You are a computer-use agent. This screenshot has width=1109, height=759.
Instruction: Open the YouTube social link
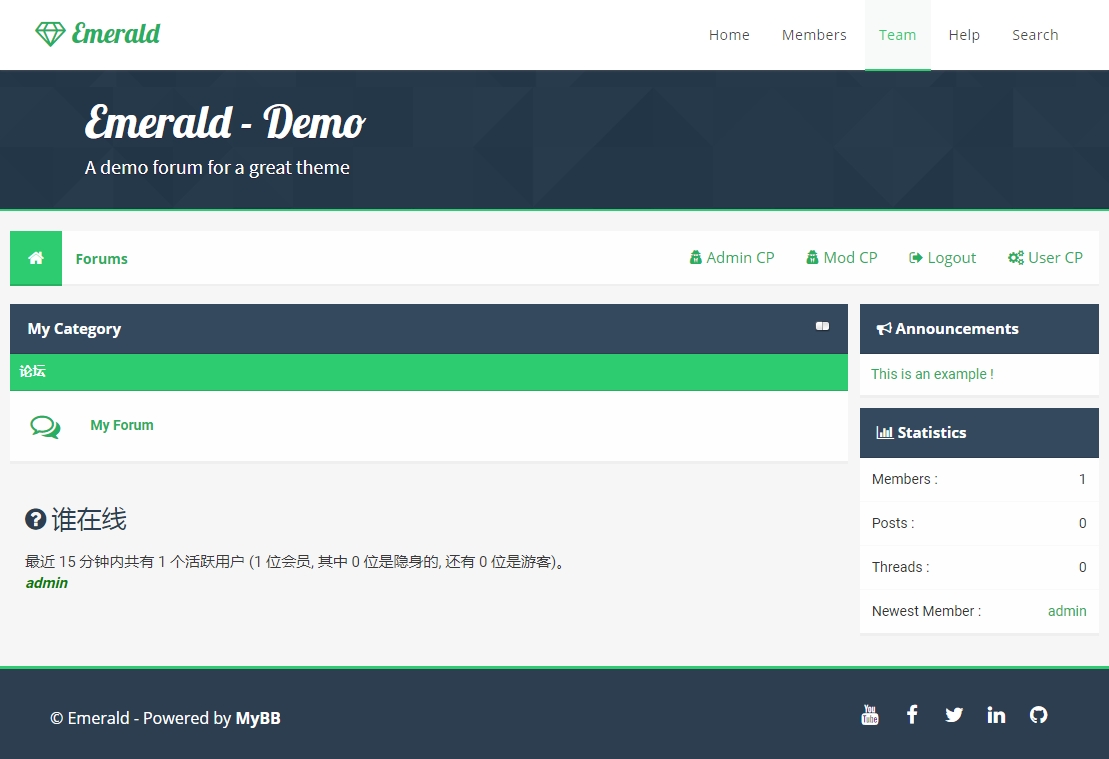(x=870, y=715)
